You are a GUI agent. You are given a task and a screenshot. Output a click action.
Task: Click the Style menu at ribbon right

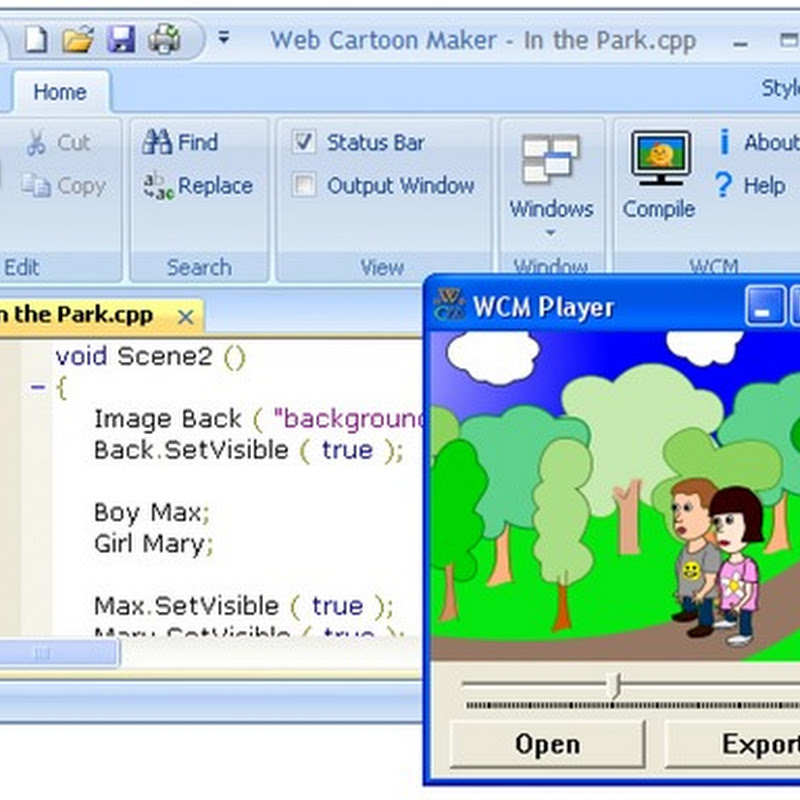[x=781, y=89]
